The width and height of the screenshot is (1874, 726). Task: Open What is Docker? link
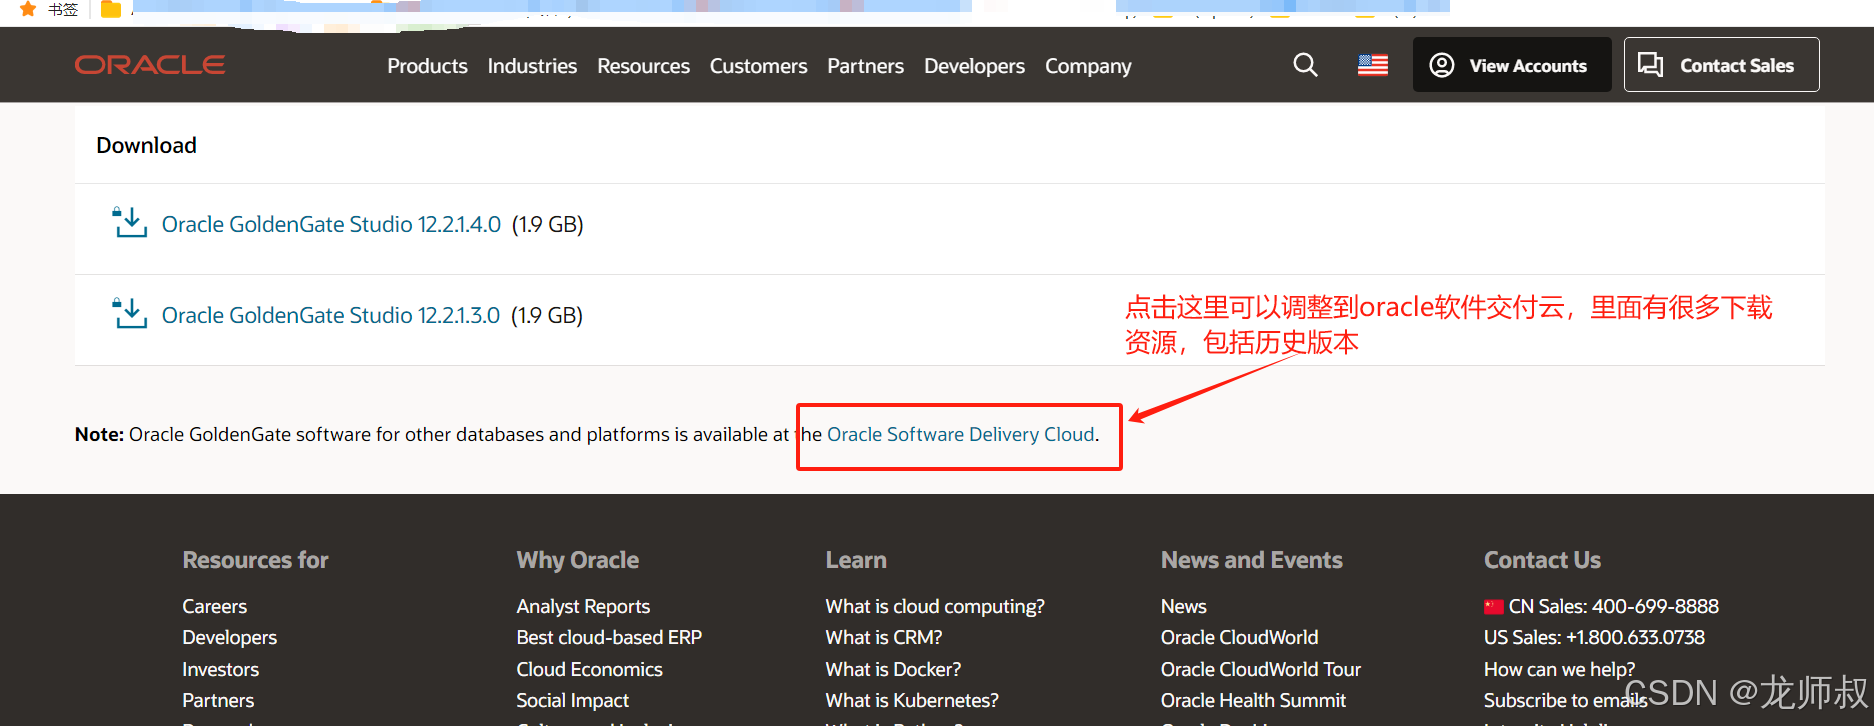(893, 669)
